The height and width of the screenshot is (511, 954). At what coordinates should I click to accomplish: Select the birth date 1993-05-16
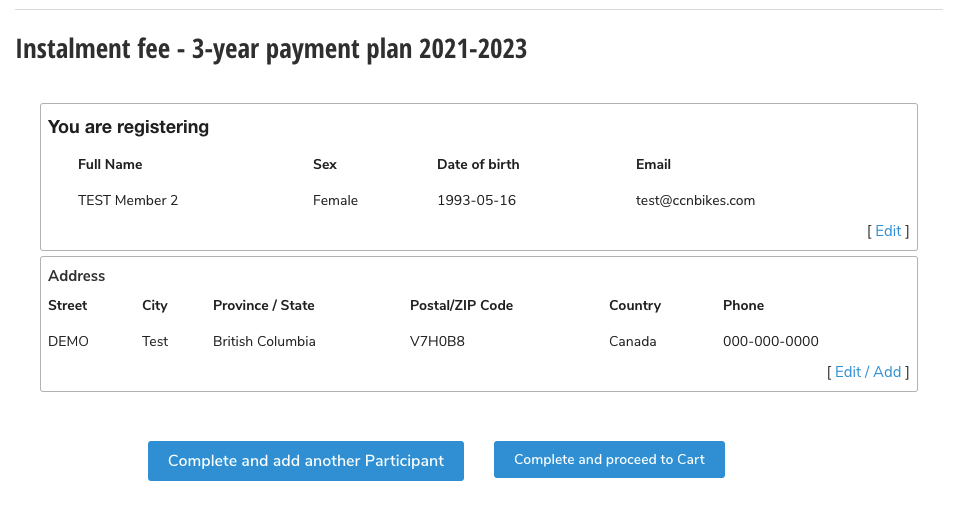click(476, 200)
